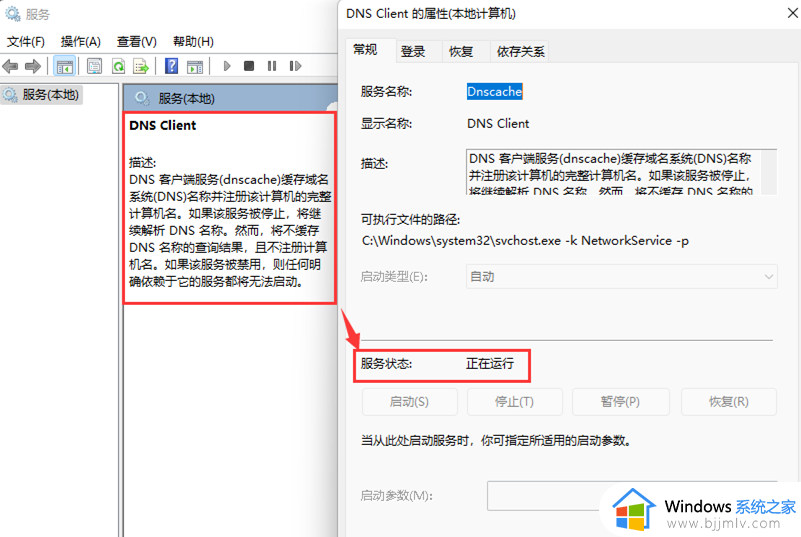Open the Properties toolbar icon

(x=95, y=66)
